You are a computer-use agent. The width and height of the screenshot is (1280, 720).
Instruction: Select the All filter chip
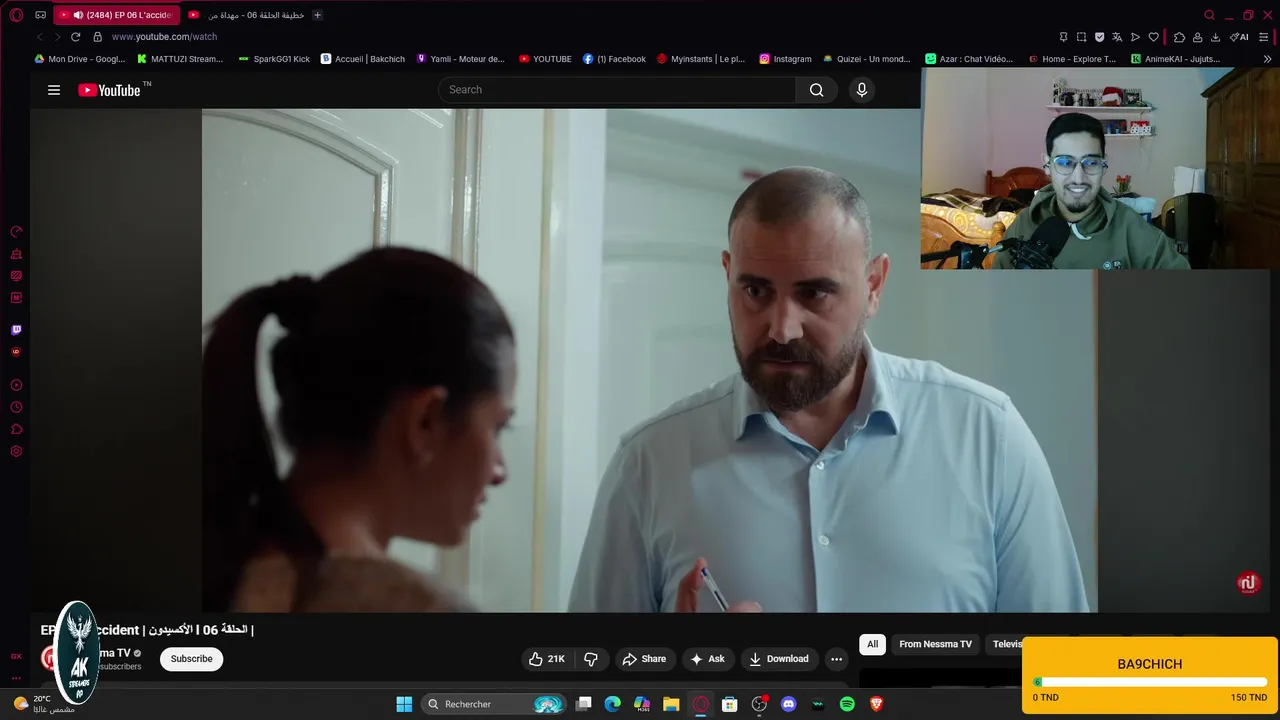click(872, 644)
